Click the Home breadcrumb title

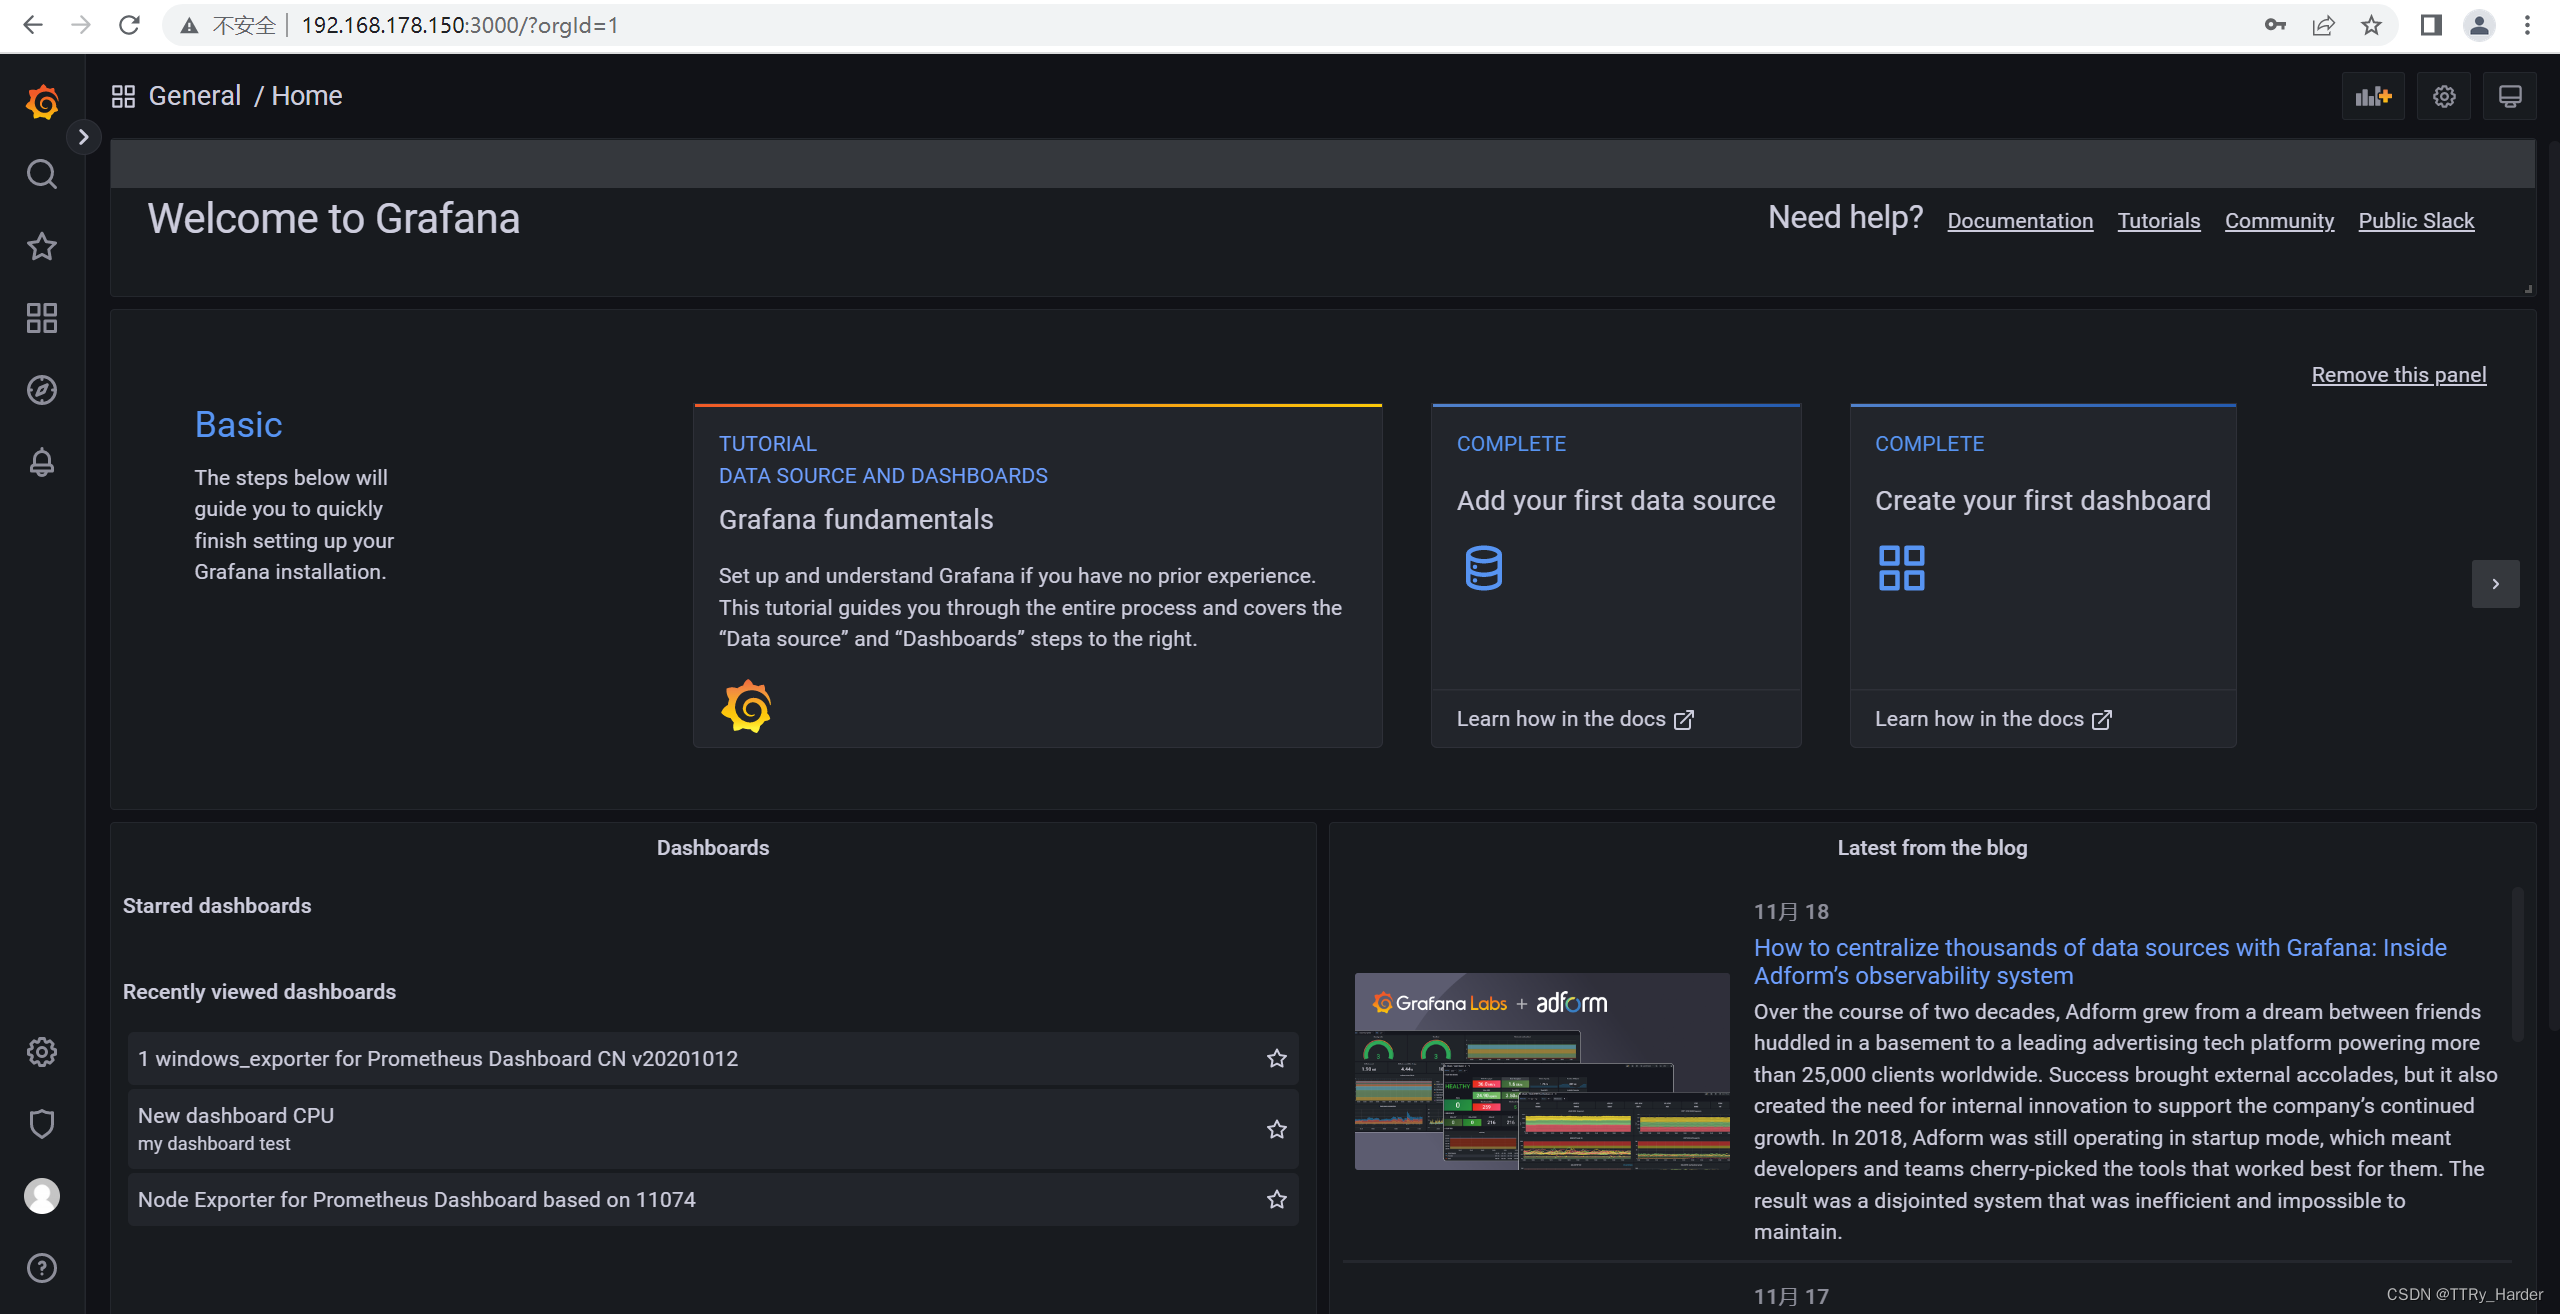click(307, 96)
